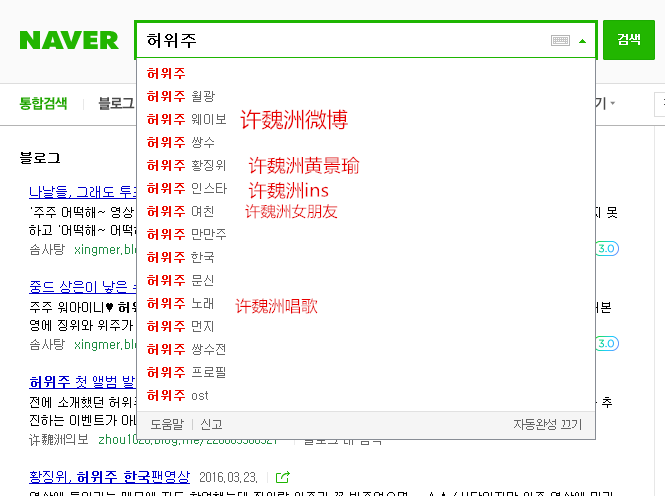Open blog result titled 나날들, 그래도
Image resolution: width=665 pixels, height=496 pixels.
pyautogui.click(x=83, y=192)
